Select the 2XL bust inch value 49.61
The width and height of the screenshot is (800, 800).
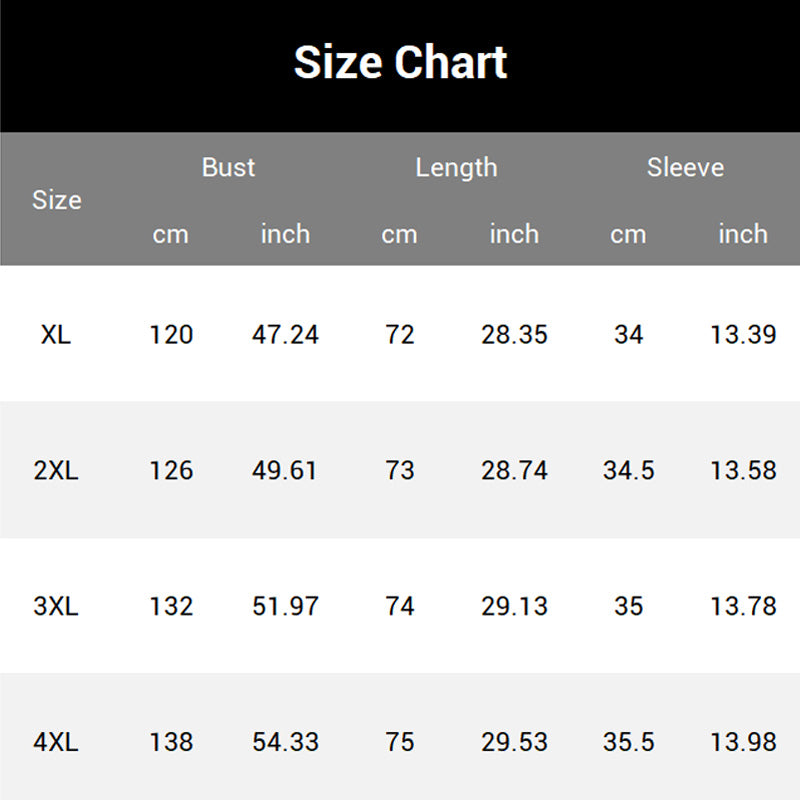tap(285, 470)
